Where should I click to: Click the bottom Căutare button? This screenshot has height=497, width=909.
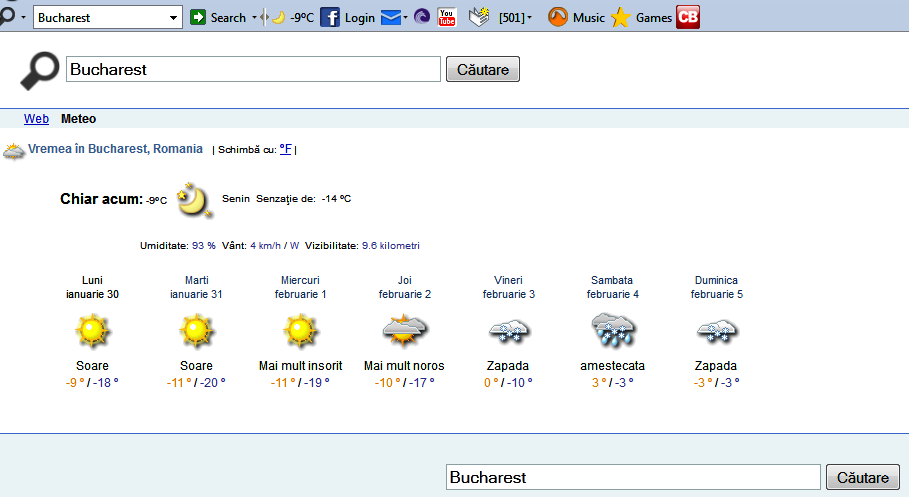pos(862,477)
